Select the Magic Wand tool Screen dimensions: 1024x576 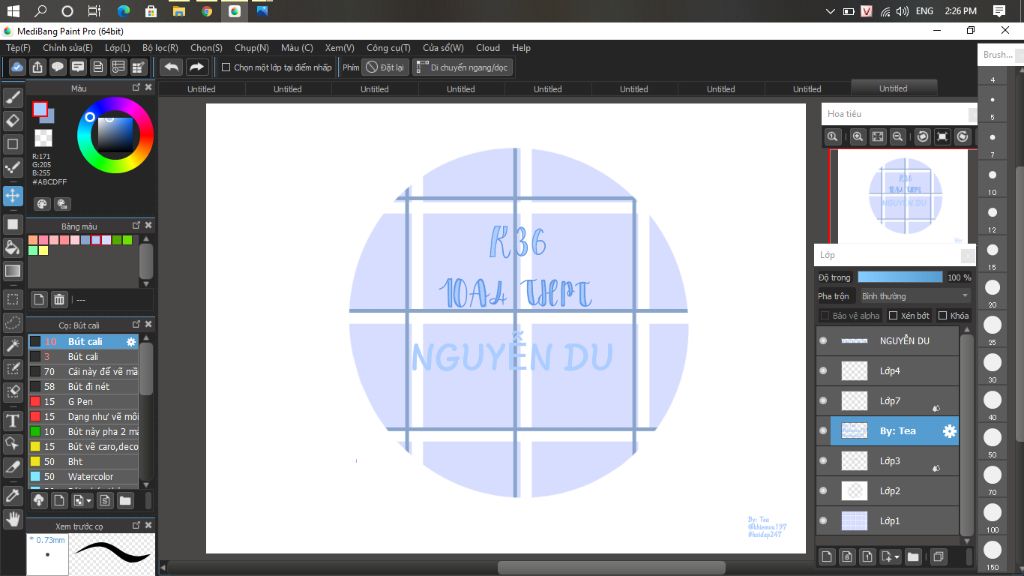12,345
